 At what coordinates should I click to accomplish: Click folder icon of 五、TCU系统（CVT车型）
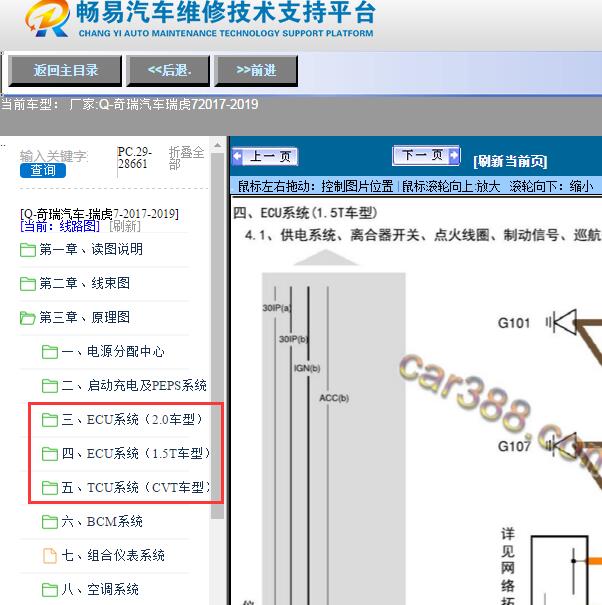tap(50, 488)
